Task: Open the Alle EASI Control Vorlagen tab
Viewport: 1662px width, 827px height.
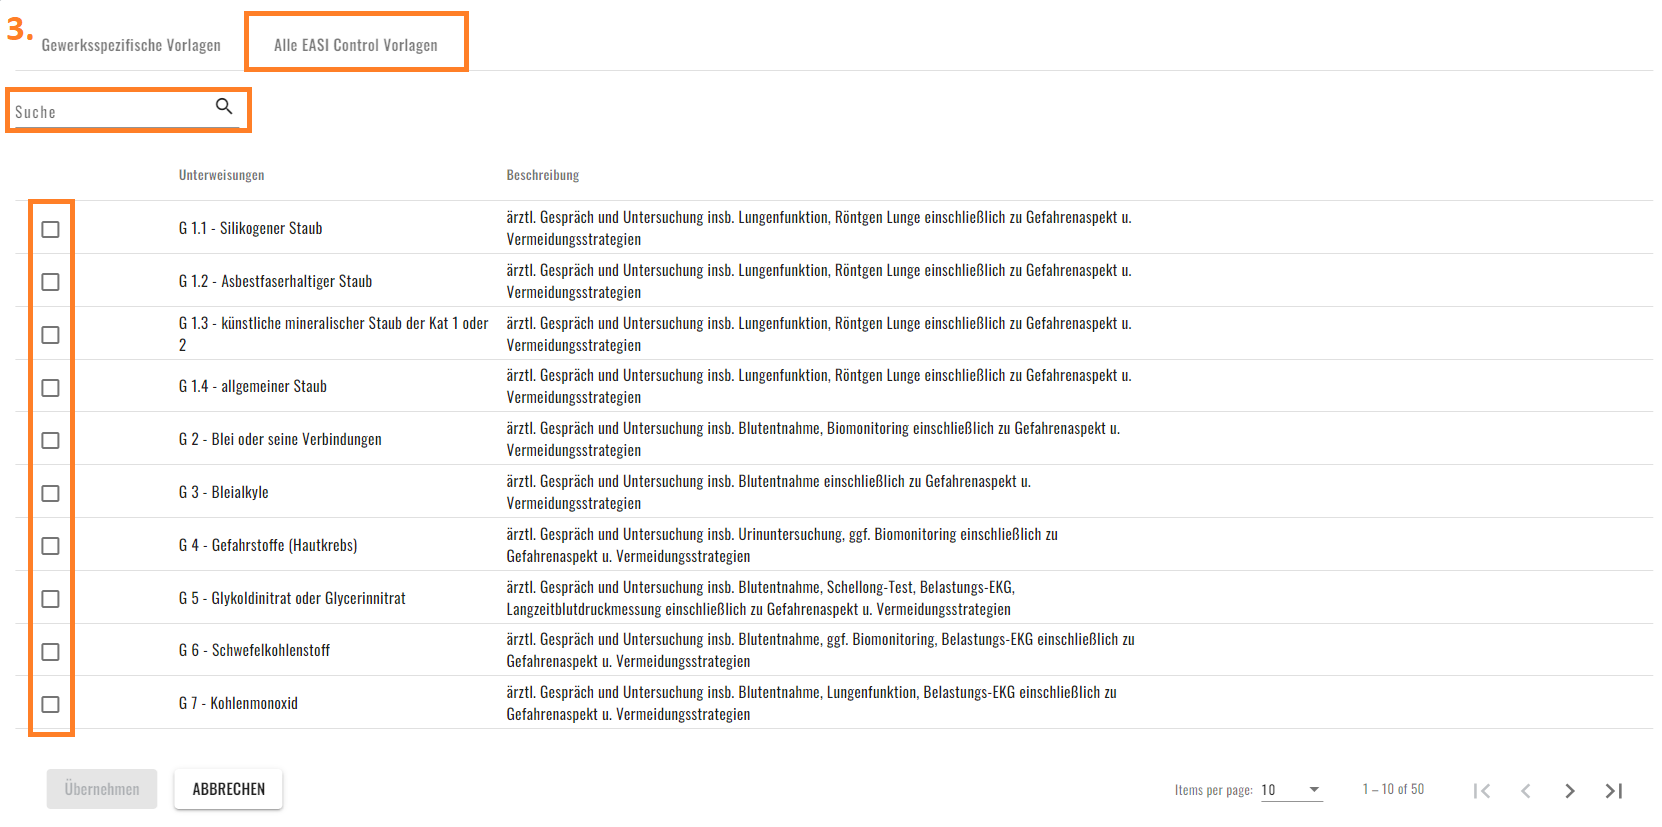Action: (356, 45)
